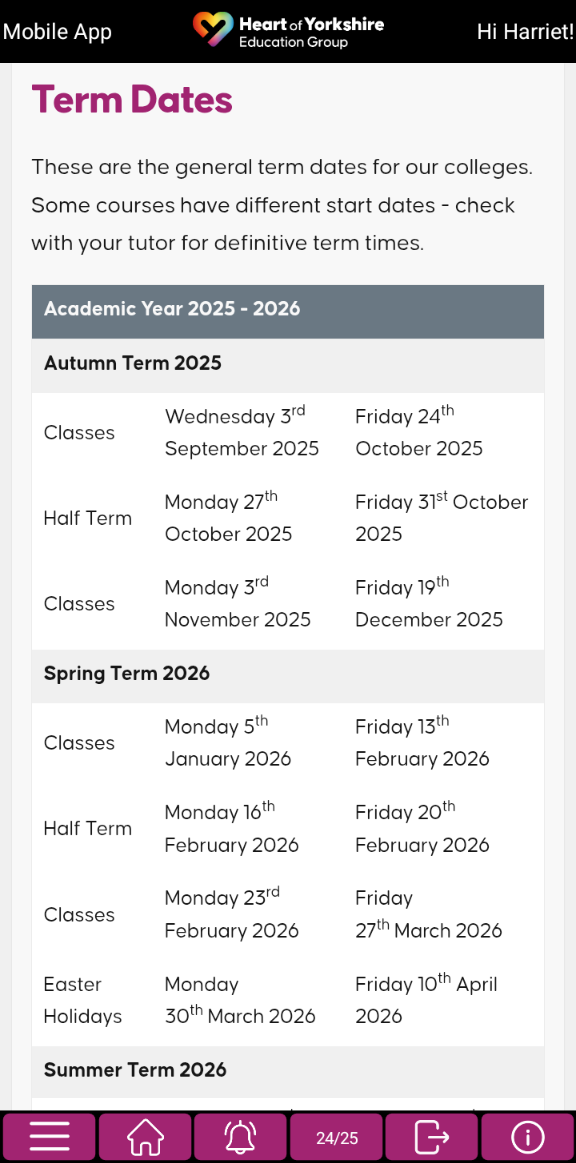Tap the Hi Harriet! greeting

[526, 32]
